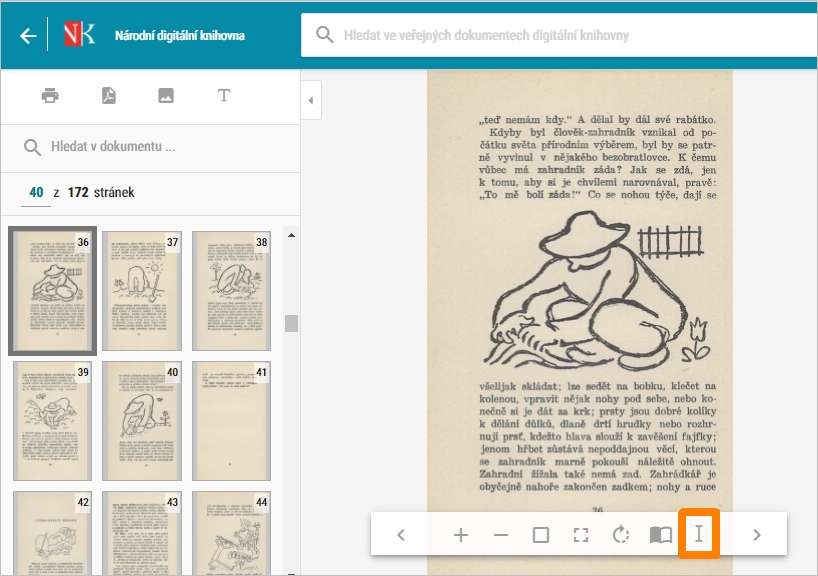The height and width of the screenshot is (576, 818).
Task: Print the document with printer icon
Action: 50,95
